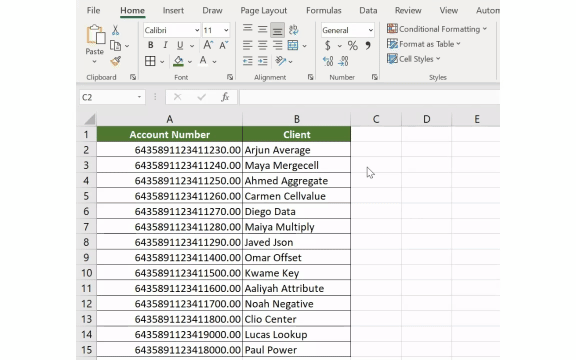This screenshot has width=576, height=360.
Task: Apply the font color A
Action: pos(203,61)
